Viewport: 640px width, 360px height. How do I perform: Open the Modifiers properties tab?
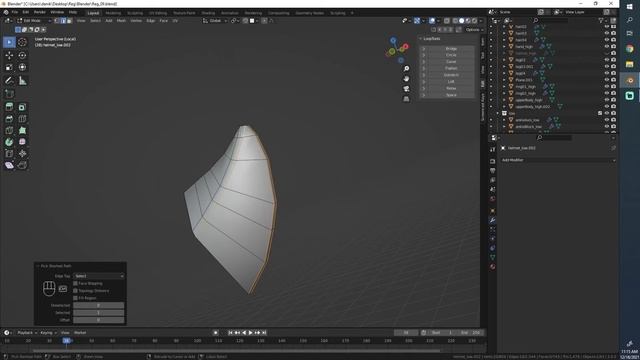click(493, 220)
